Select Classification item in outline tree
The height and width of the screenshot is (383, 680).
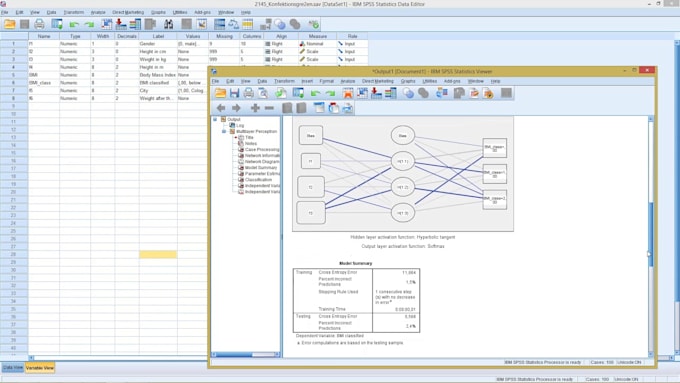(x=258, y=180)
